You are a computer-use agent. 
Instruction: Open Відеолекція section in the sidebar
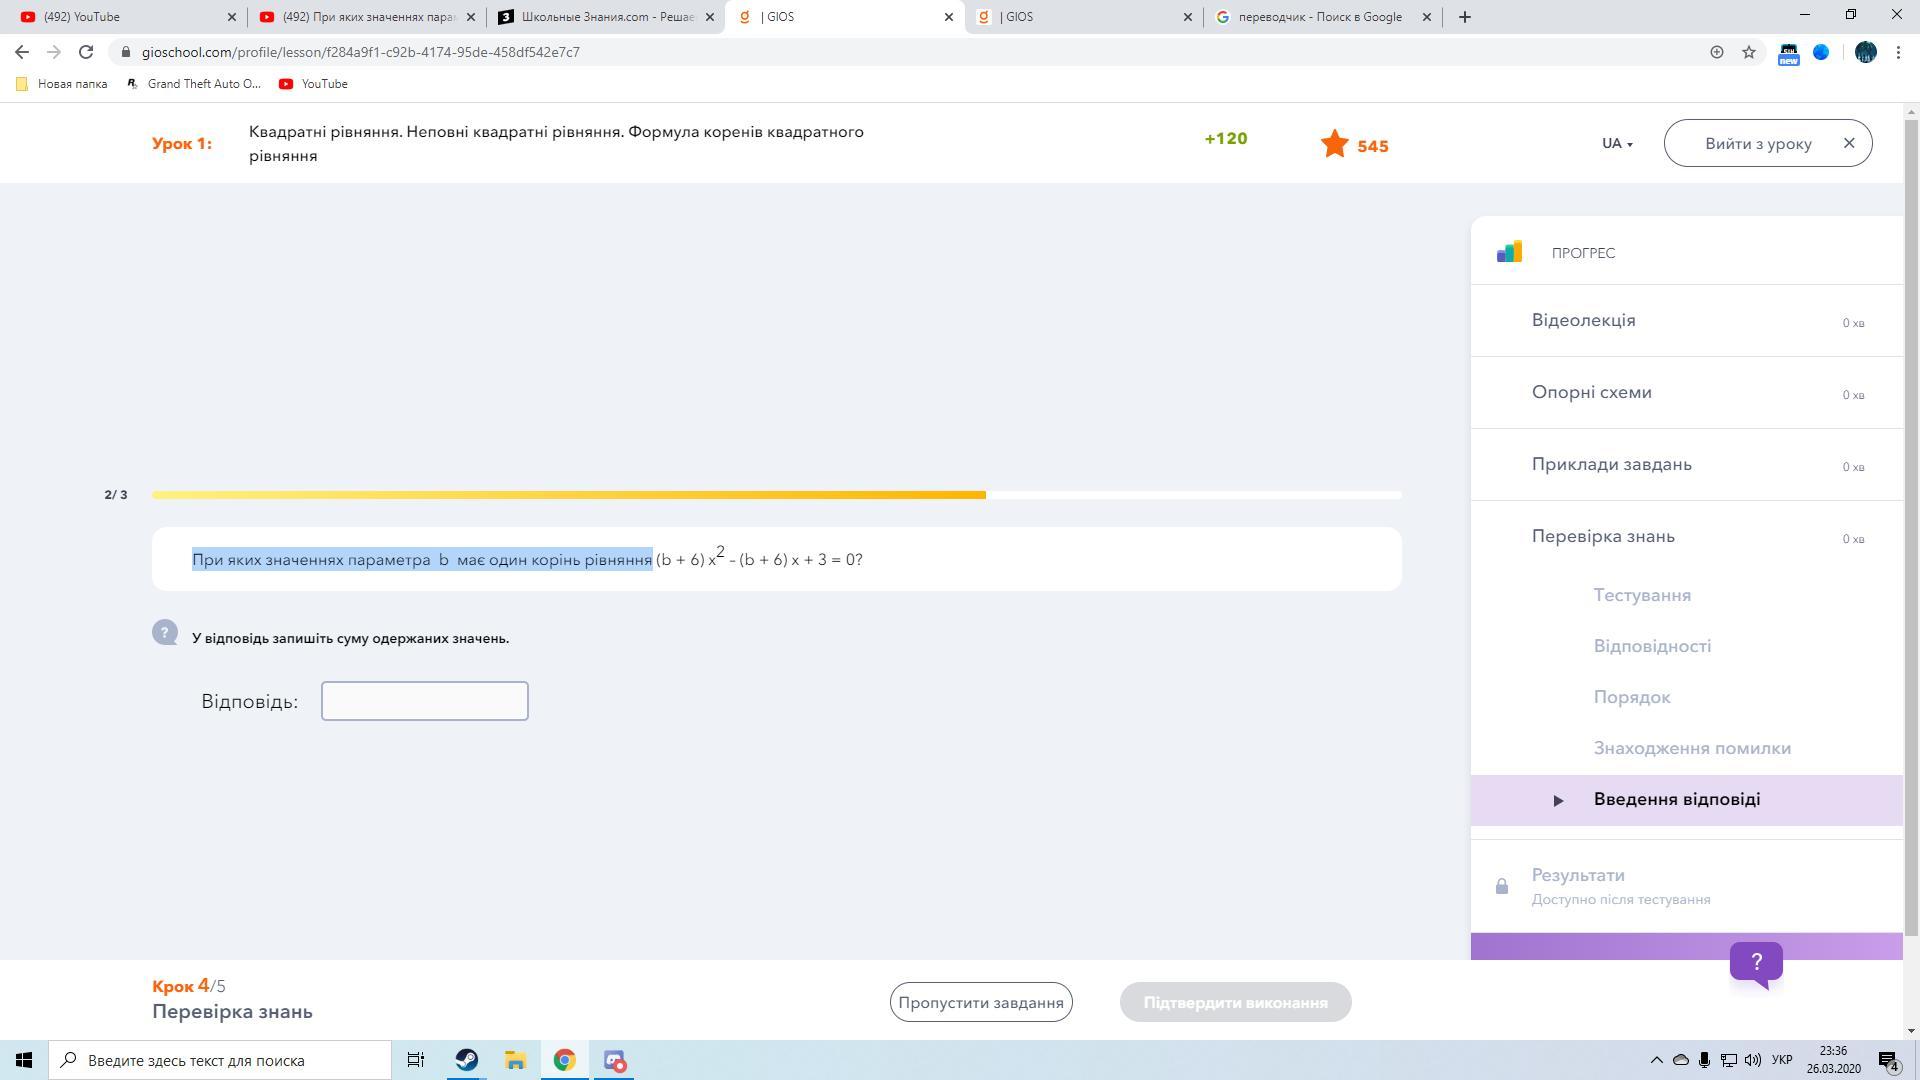[1583, 320]
